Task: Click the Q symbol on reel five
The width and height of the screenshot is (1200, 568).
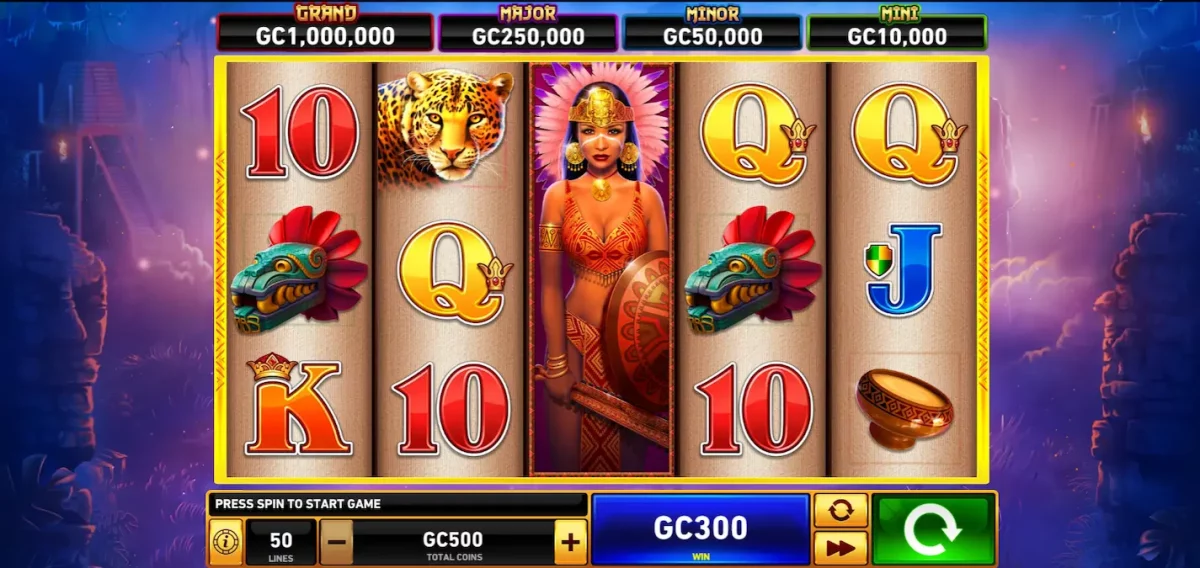Action: (x=904, y=134)
